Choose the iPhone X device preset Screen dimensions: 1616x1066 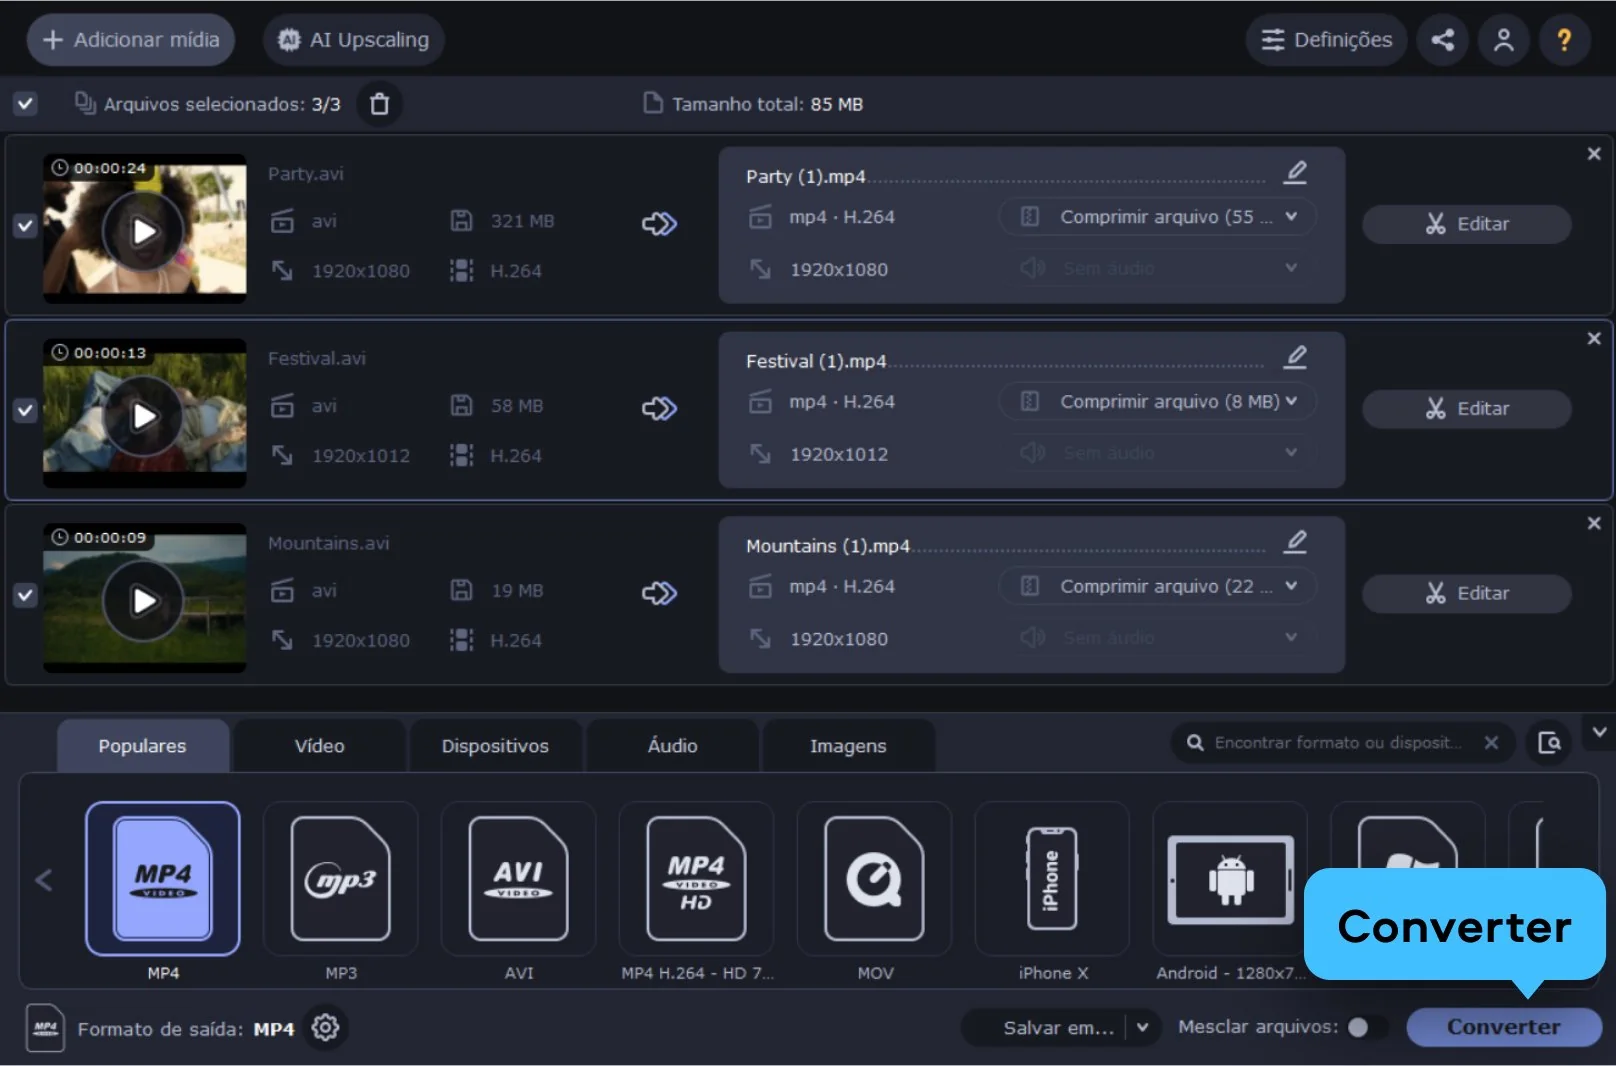pos(1052,880)
